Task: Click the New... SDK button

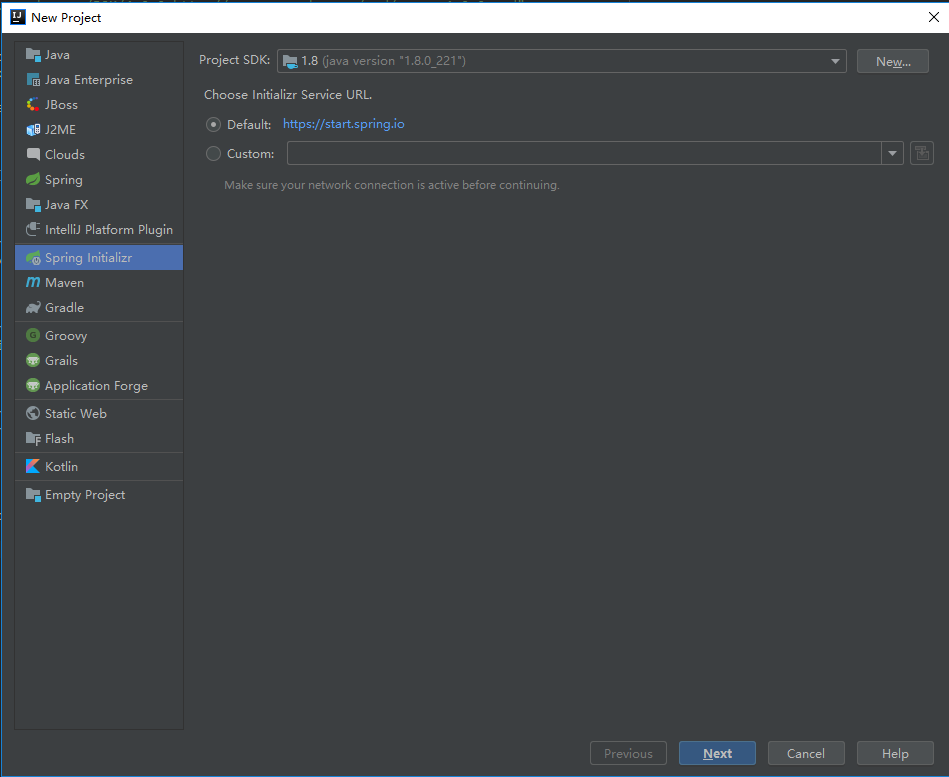Action: click(x=893, y=61)
